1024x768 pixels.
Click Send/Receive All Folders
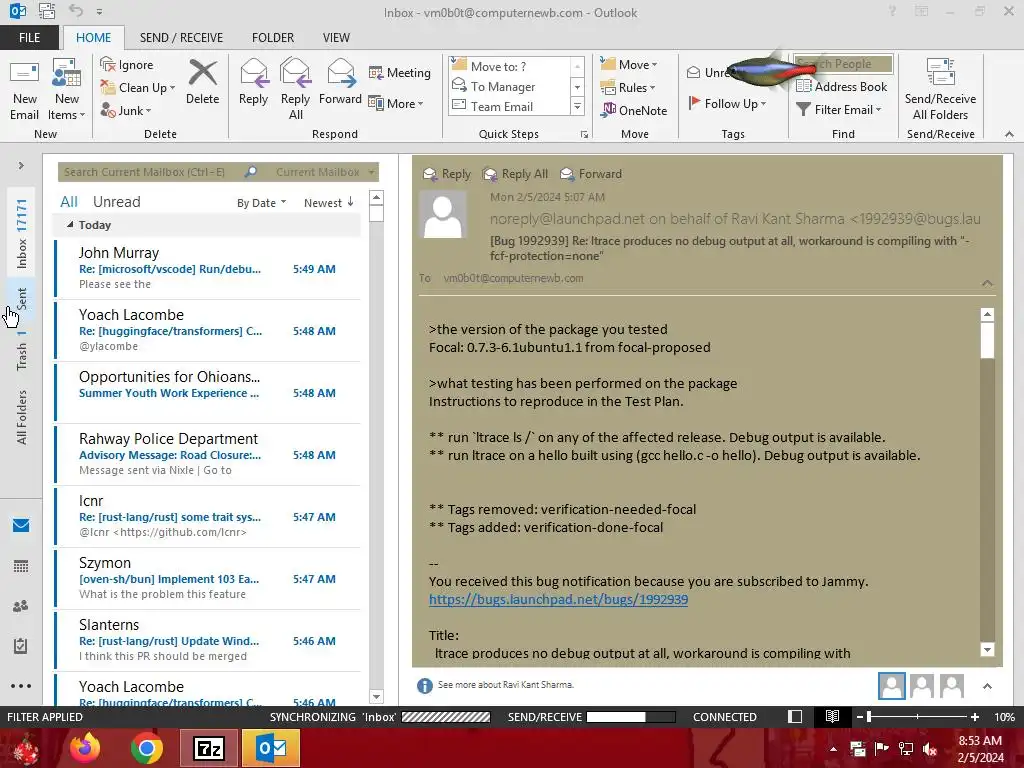[940, 90]
